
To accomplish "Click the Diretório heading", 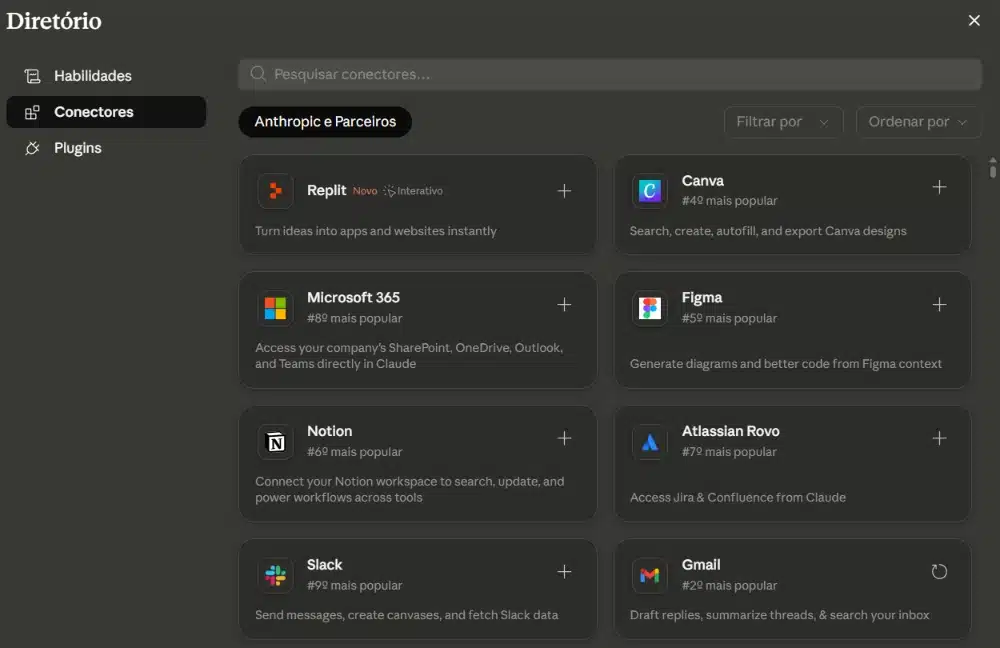I will [54, 21].
